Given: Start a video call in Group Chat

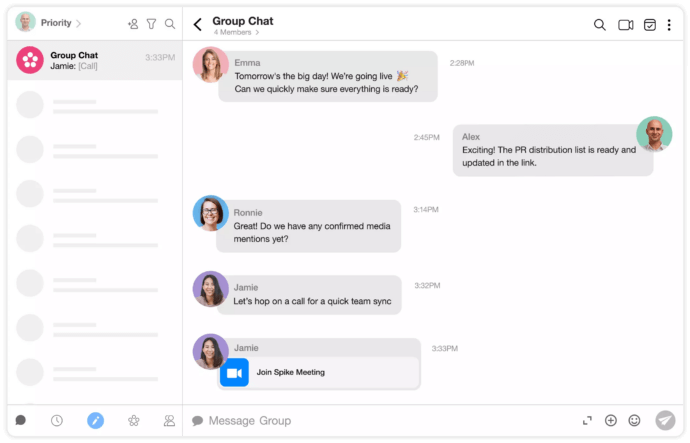Looking at the screenshot, I should tap(626, 25).
